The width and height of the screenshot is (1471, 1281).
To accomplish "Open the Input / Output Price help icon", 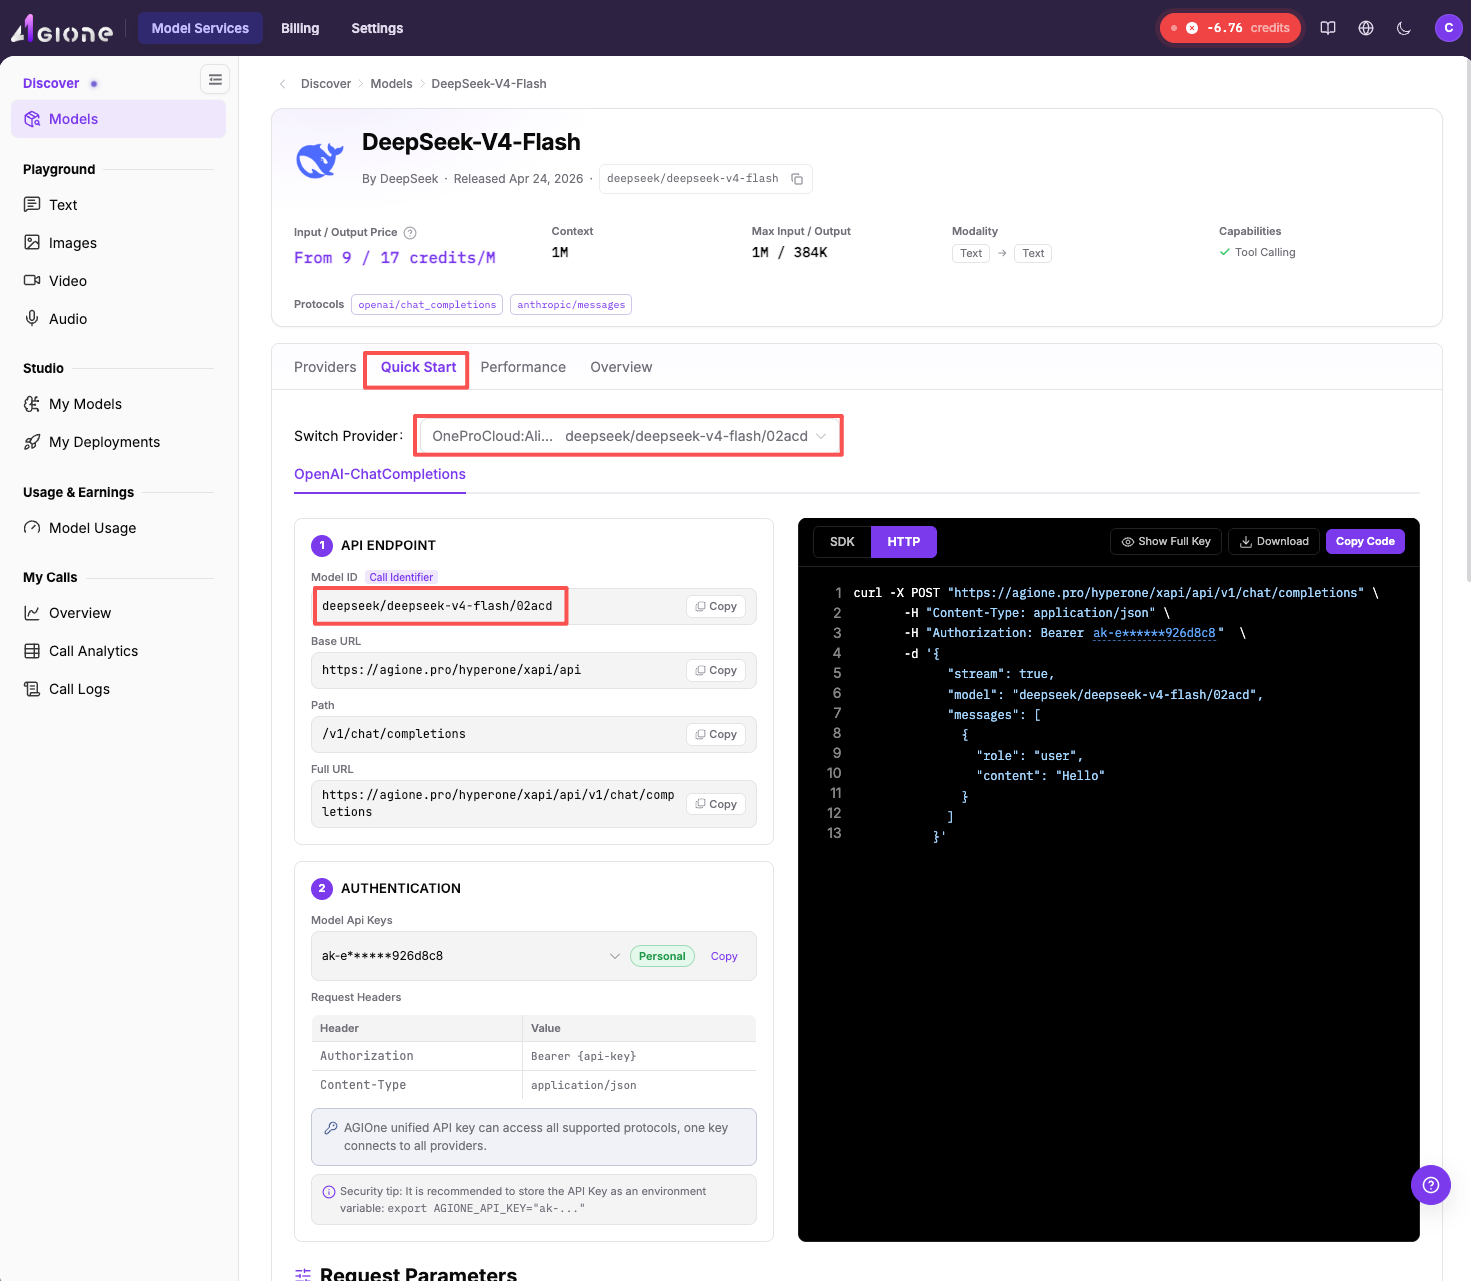I will [x=410, y=233].
